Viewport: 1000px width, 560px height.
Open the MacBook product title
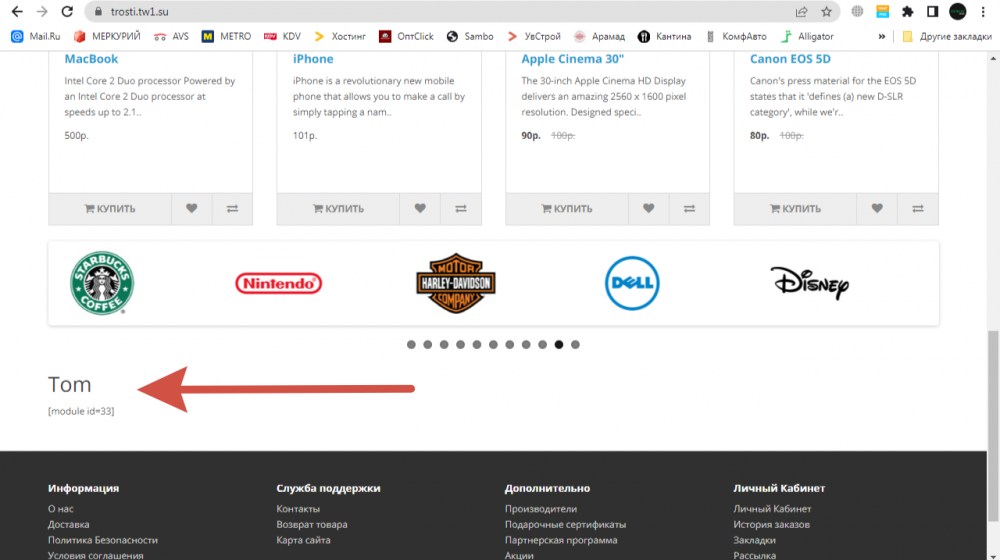click(91, 59)
